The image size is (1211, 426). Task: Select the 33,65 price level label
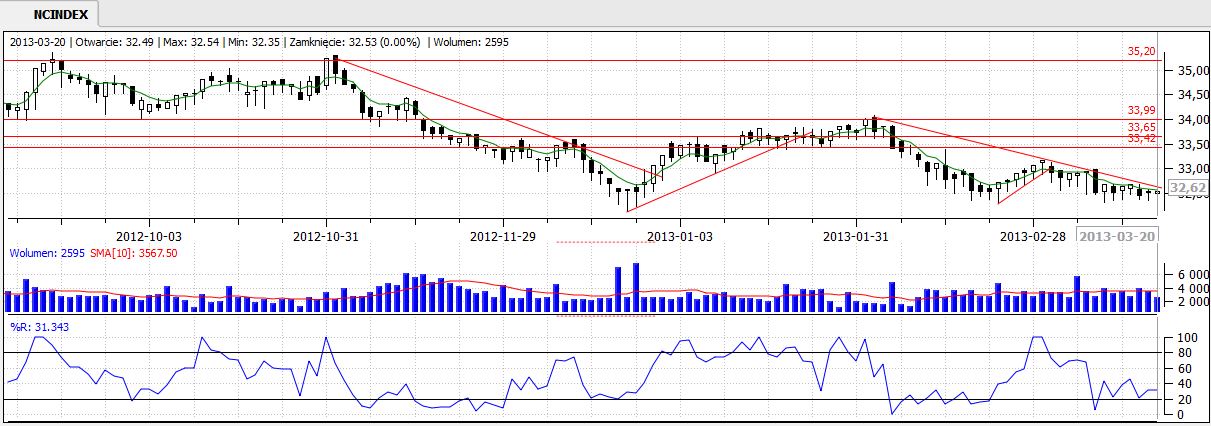[1141, 128]
